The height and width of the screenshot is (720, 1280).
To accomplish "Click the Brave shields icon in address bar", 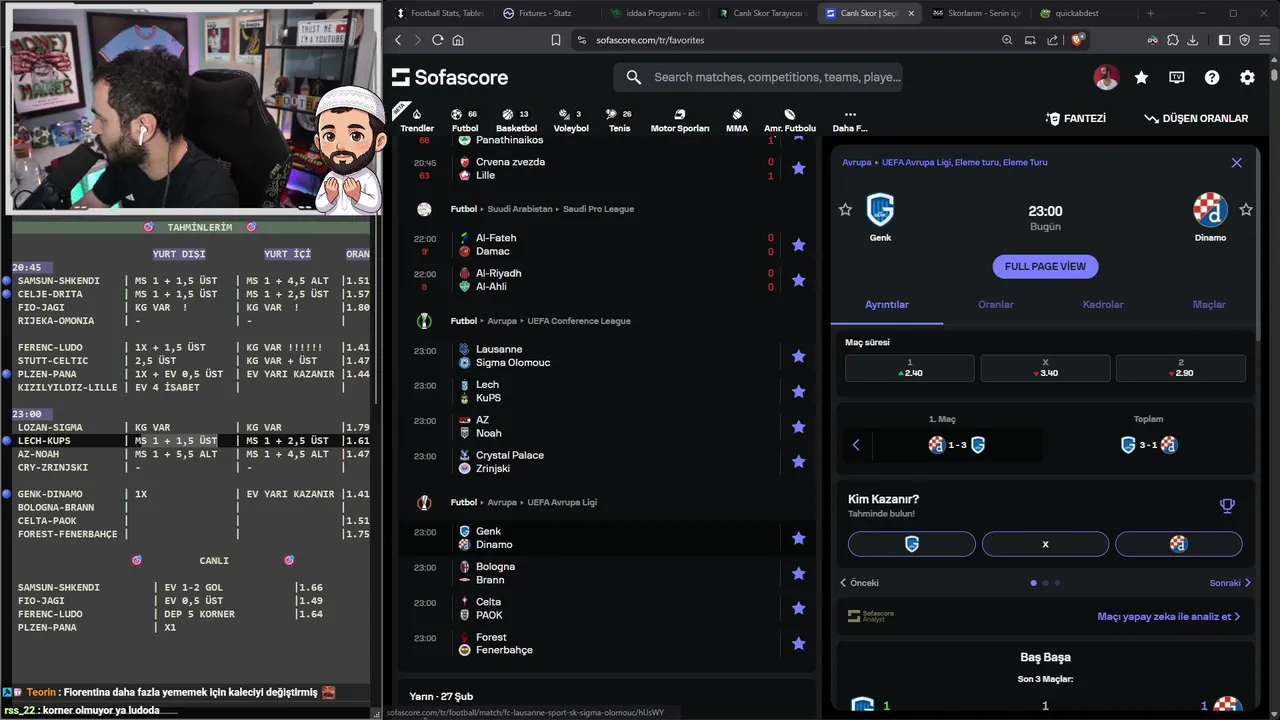I will 1078,40.
